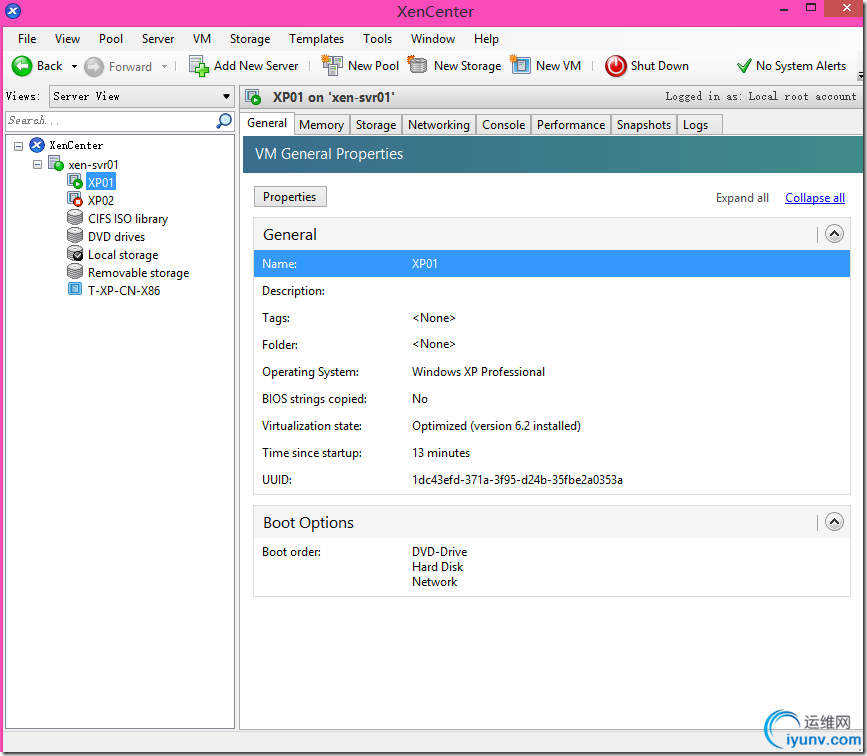Click the Local storage default icon
The width and height of the screenshot is (867, 756).
(x=75, y=253)
